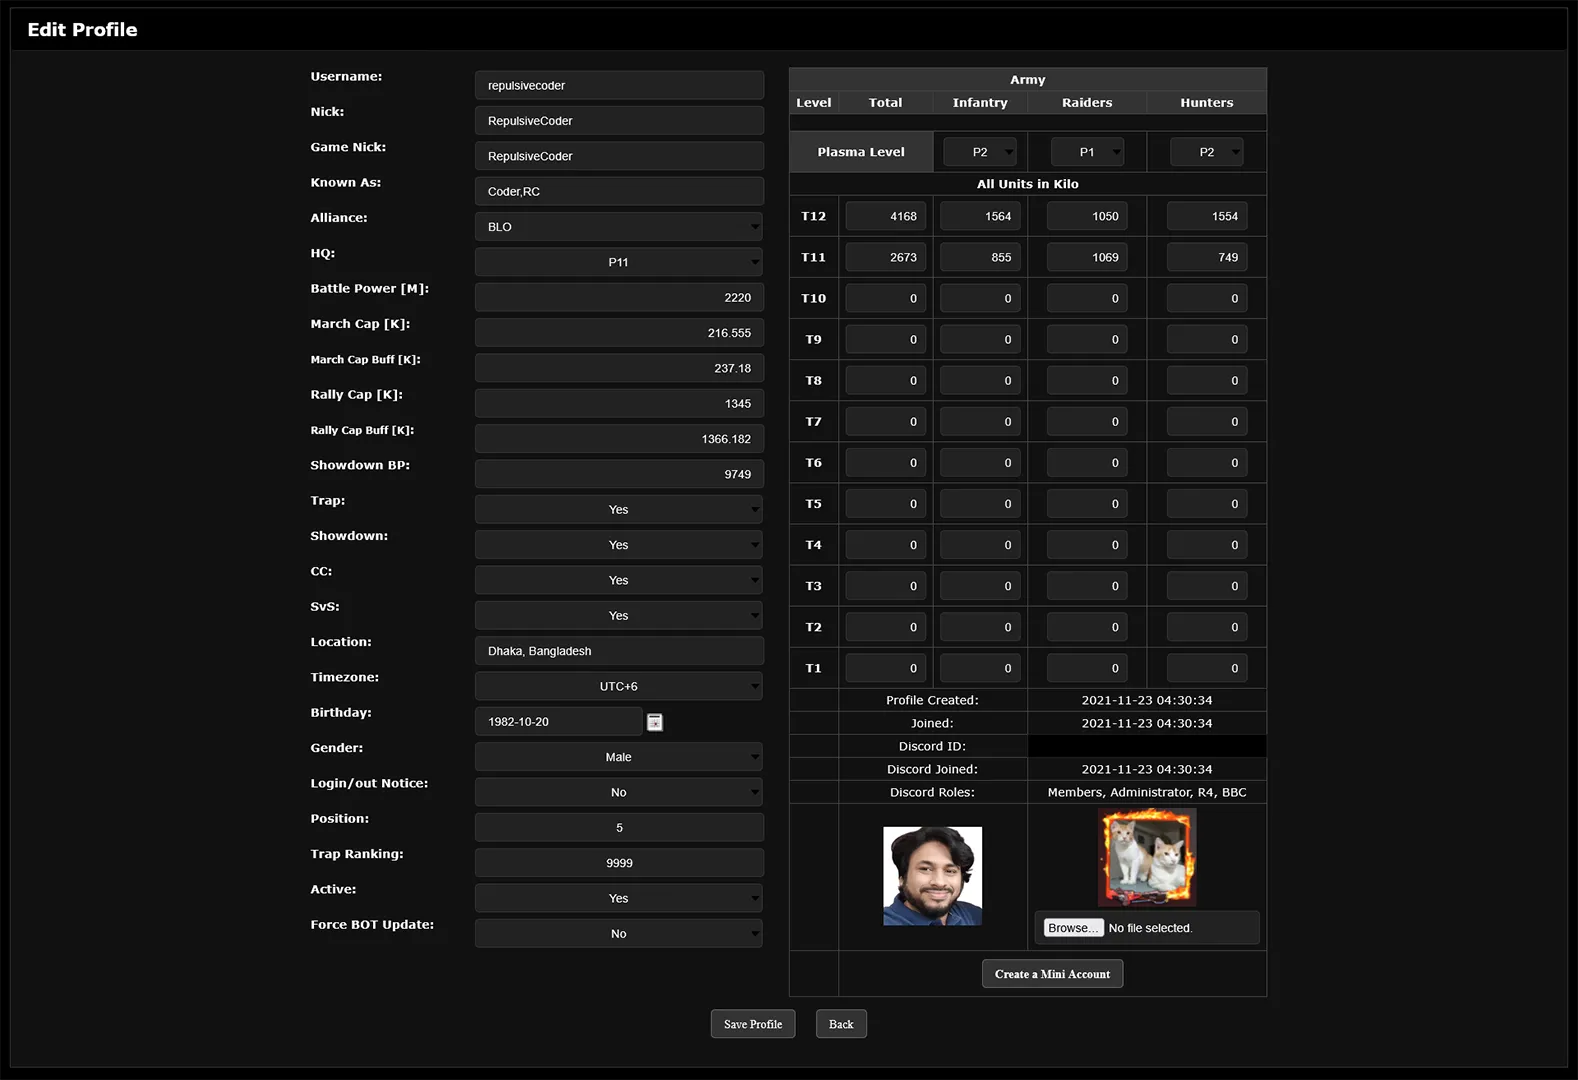Expand the HQ level dropdown
The width and height of the screenshot is (1578, 1080).
pos(619,262)
